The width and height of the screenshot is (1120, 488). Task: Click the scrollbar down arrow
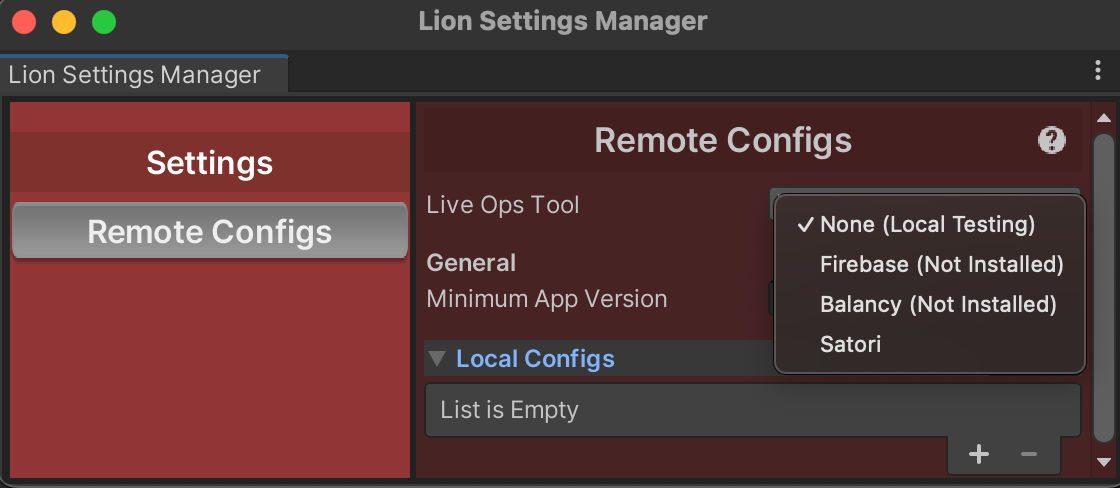click(x=1103, y=462)
